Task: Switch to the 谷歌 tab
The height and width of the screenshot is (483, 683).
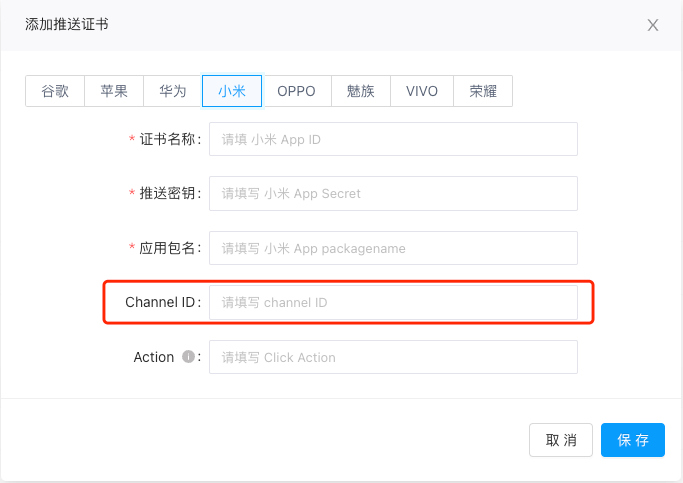Action: pos(55,91)
